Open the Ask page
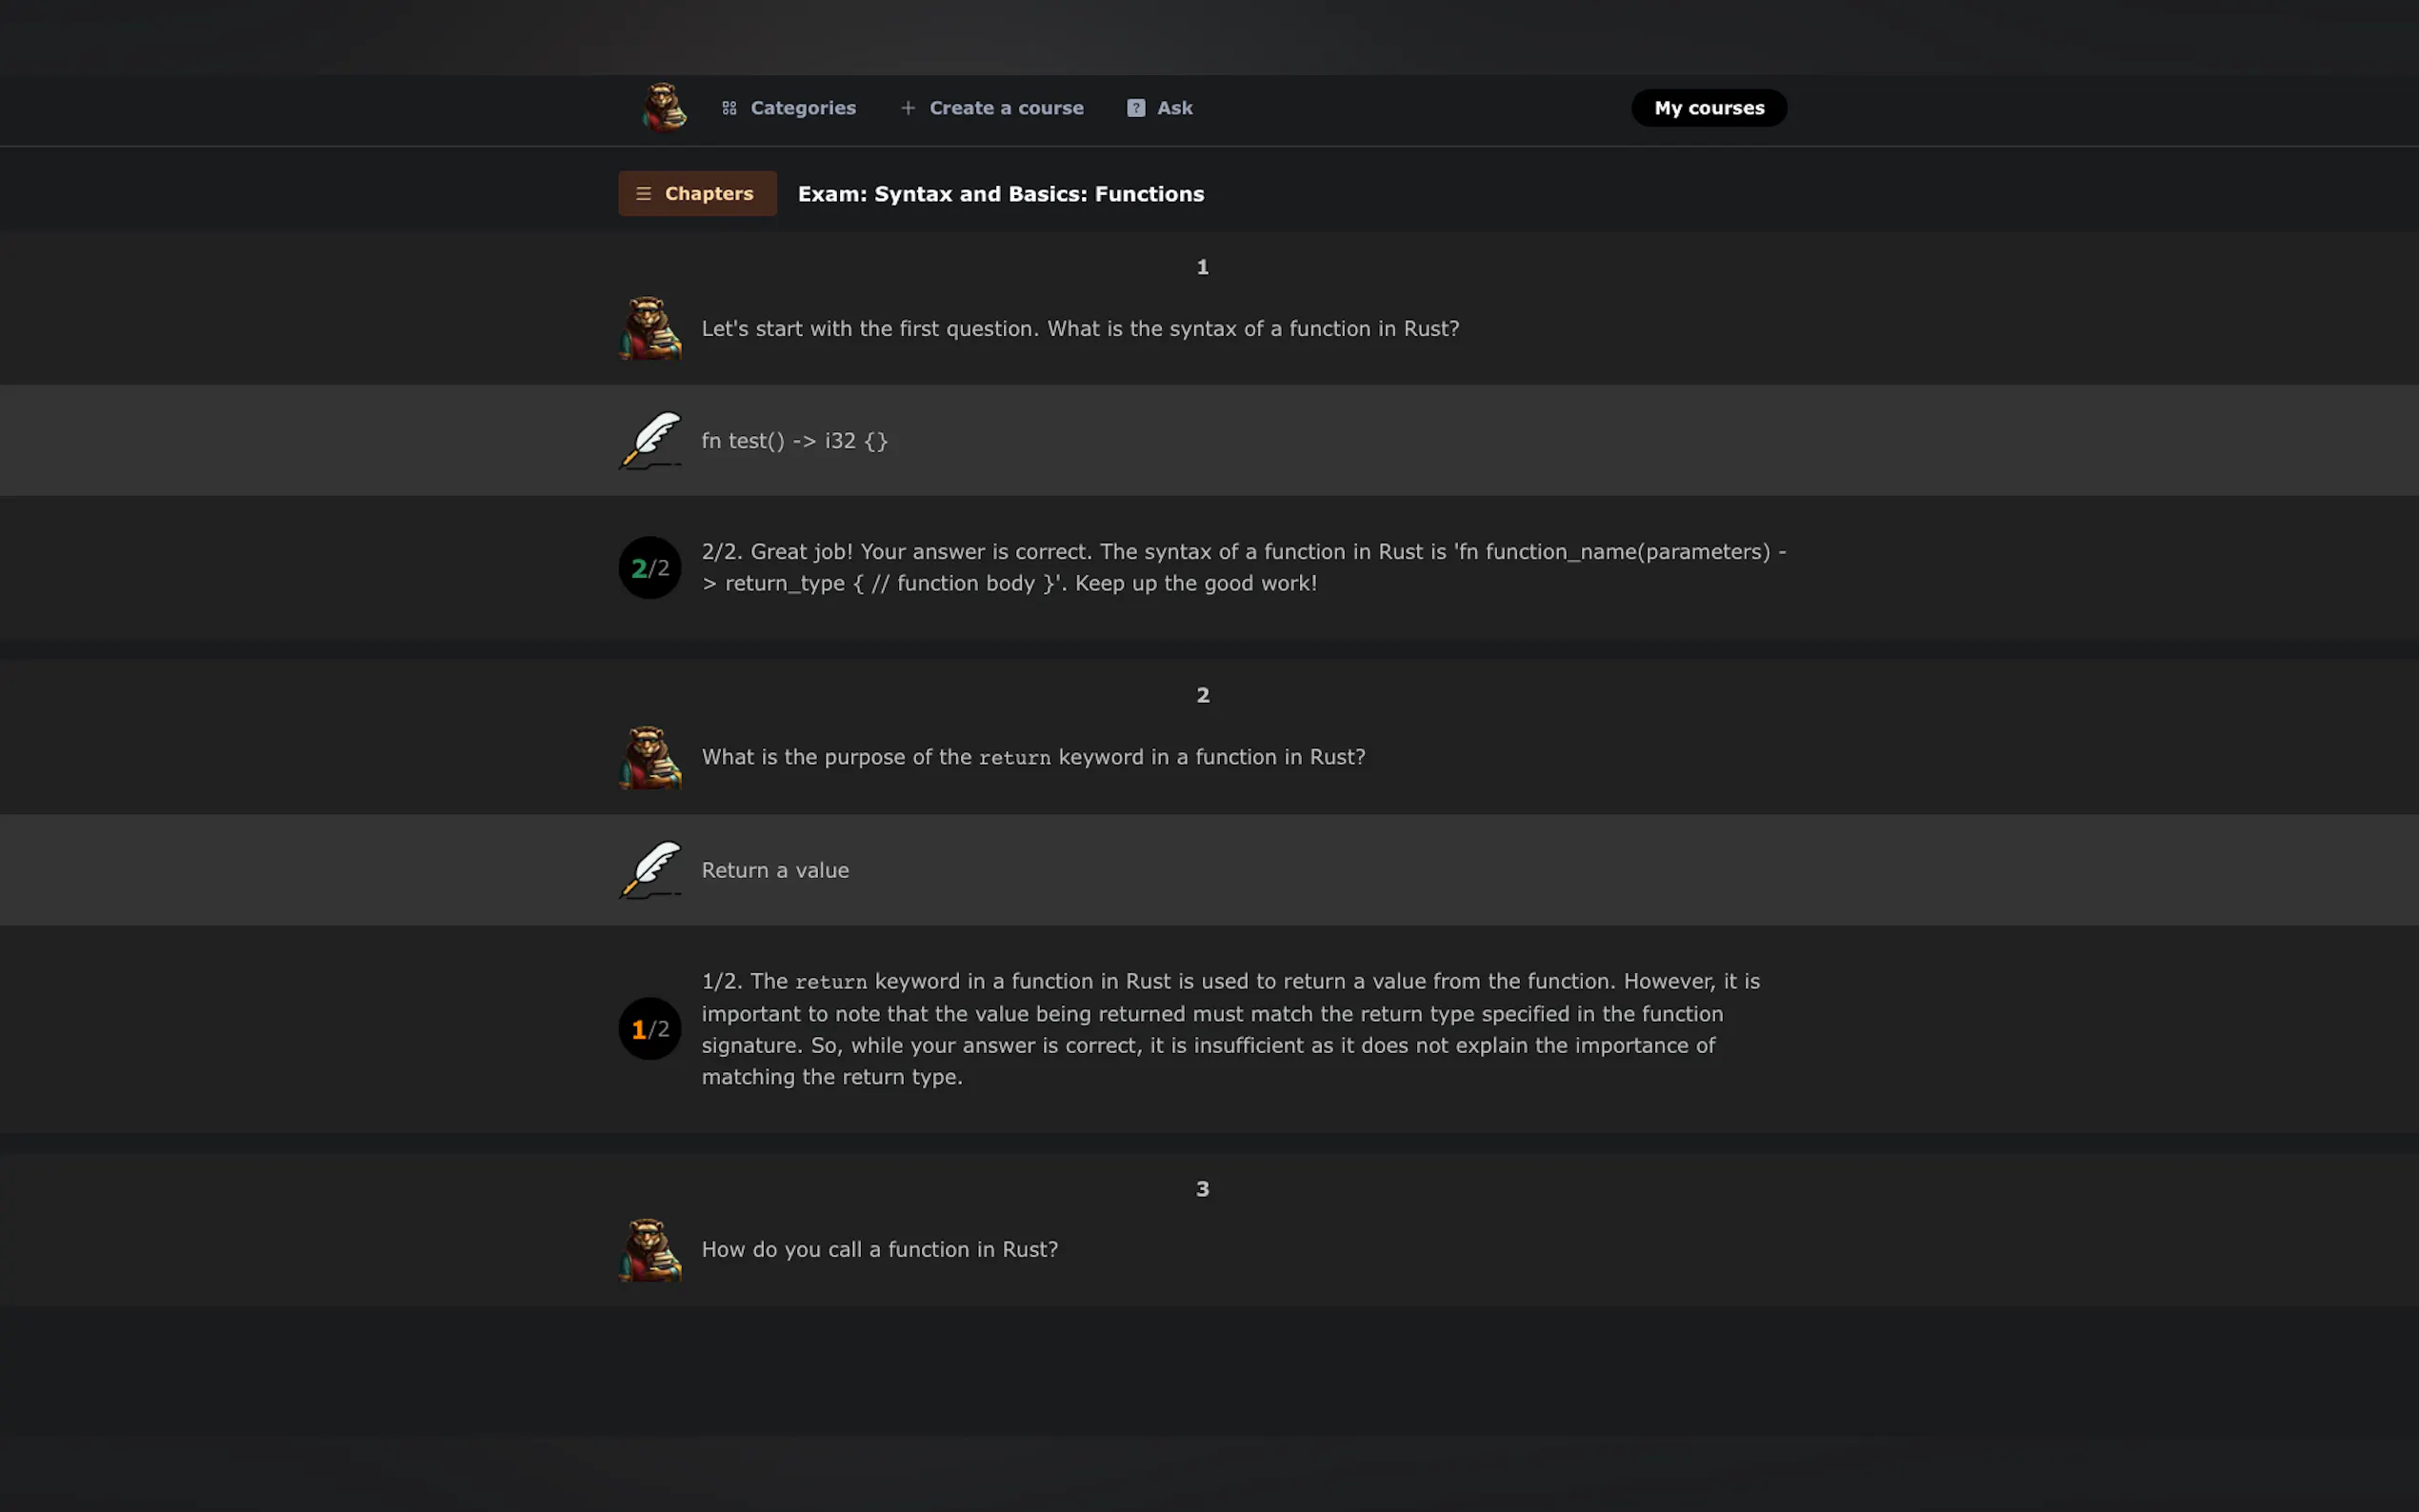2419x1512 pixels. coord(1174,108)
